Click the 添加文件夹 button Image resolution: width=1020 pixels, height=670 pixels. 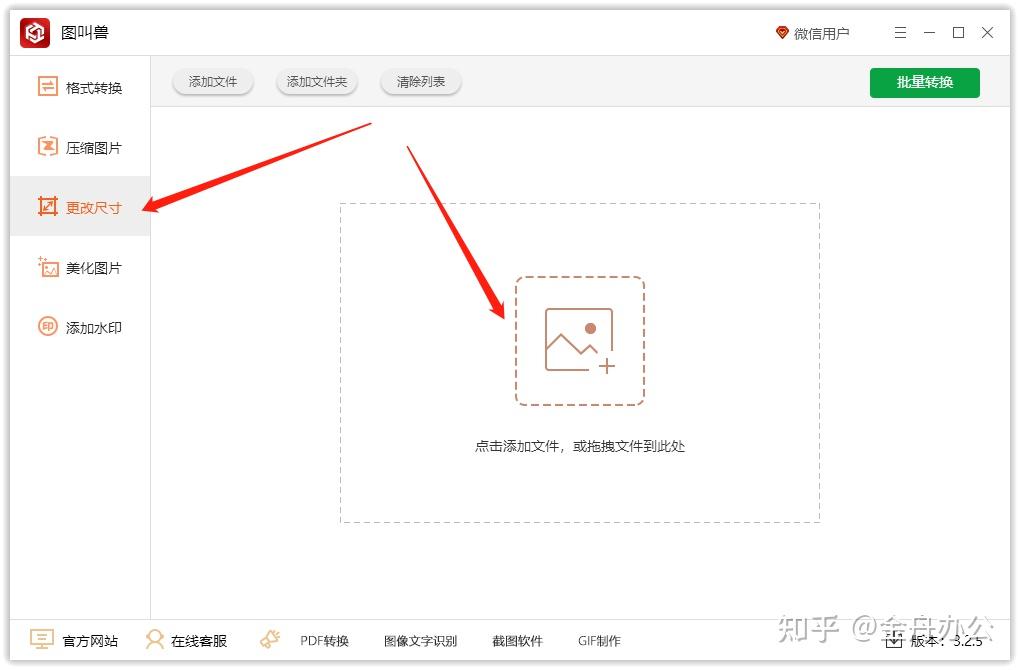[316, 82]
